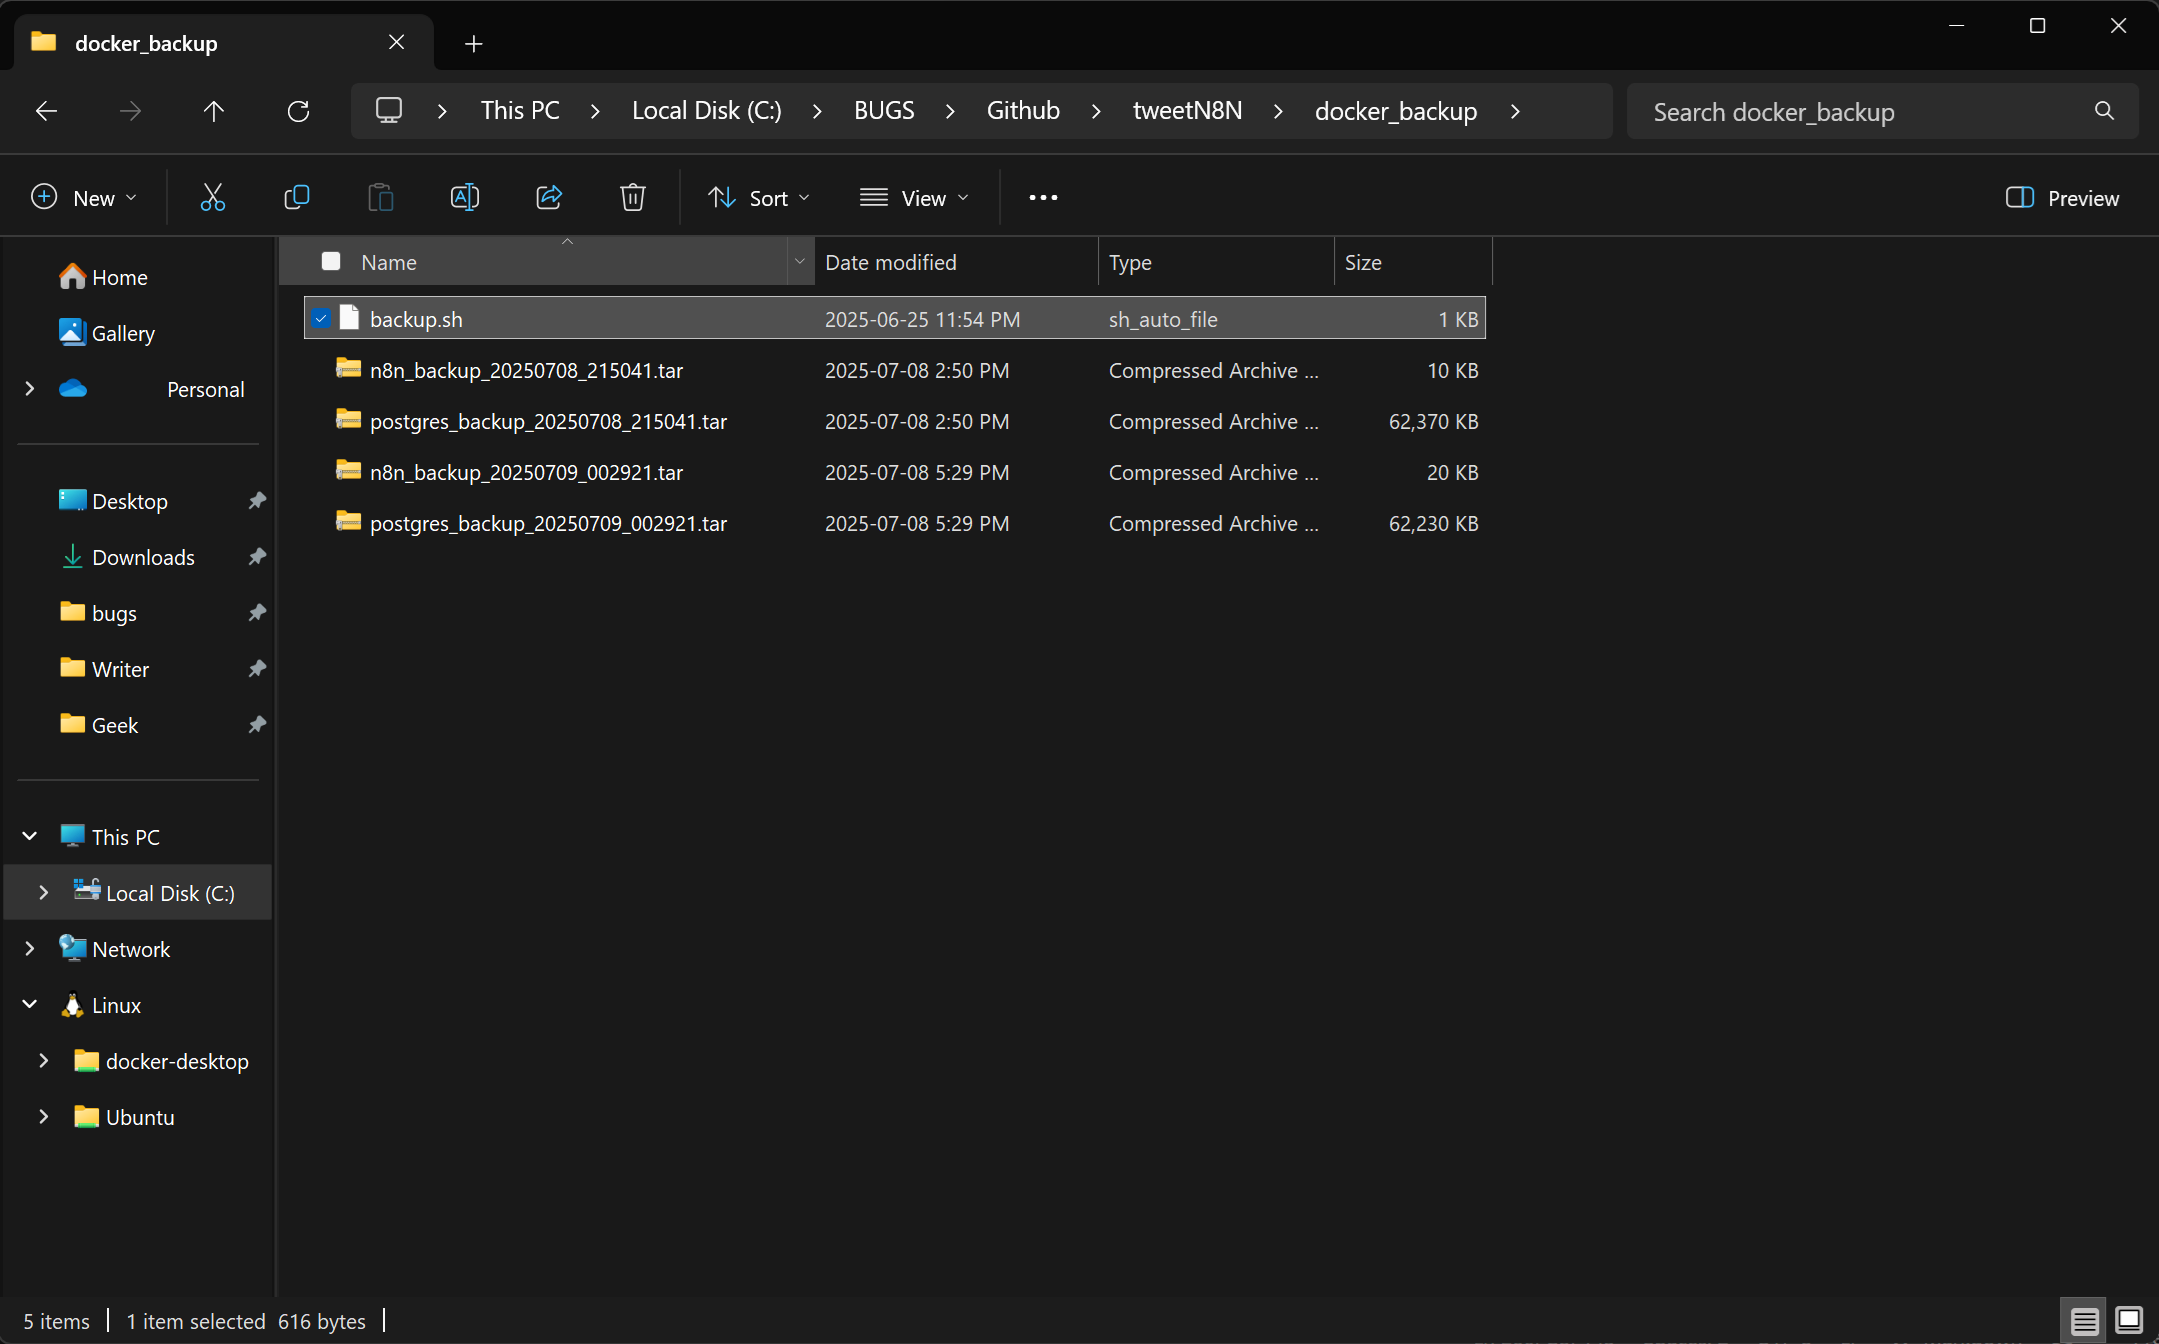The height and width of the screenshot is (1344, 2159).
Task: Navigate to Local Disk (C:) breadcrumb
Action: 706,110
